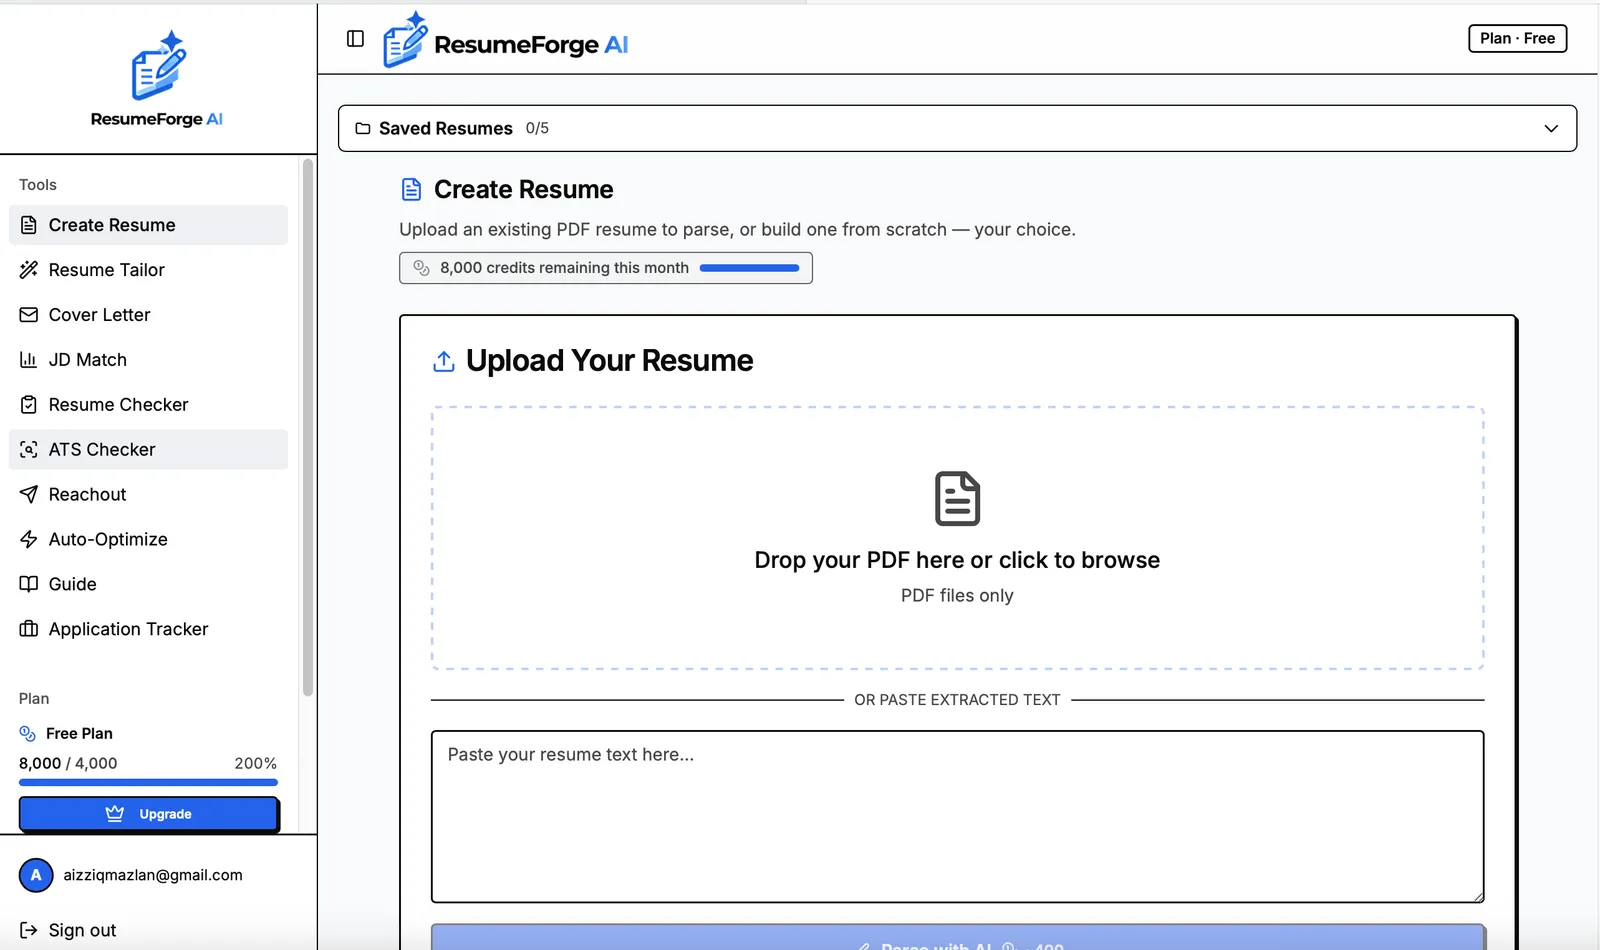Open Reachout tool
The width and height of the screenshot is (1600, 950).
[148, 494]
